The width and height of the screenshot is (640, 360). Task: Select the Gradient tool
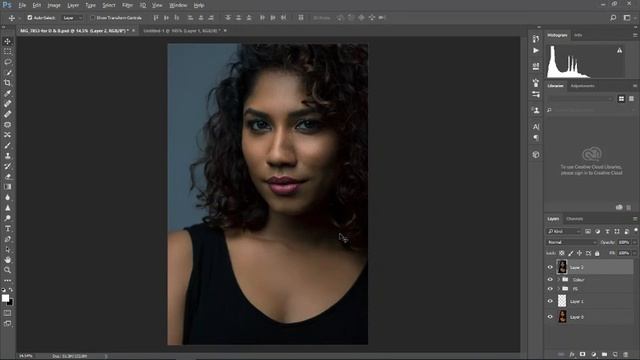coord(7,187)
